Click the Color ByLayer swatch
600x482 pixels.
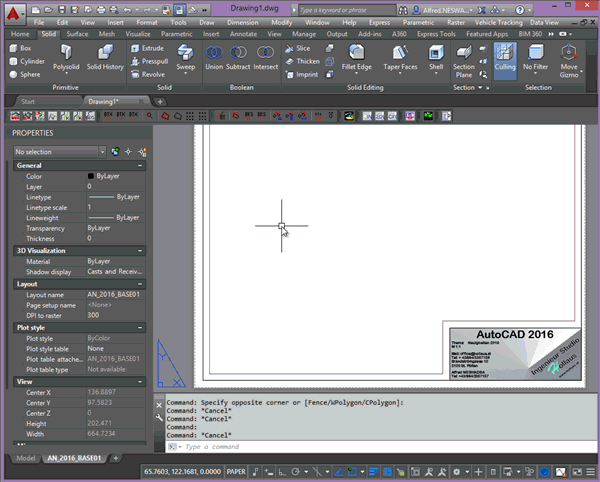pos(90,176)
